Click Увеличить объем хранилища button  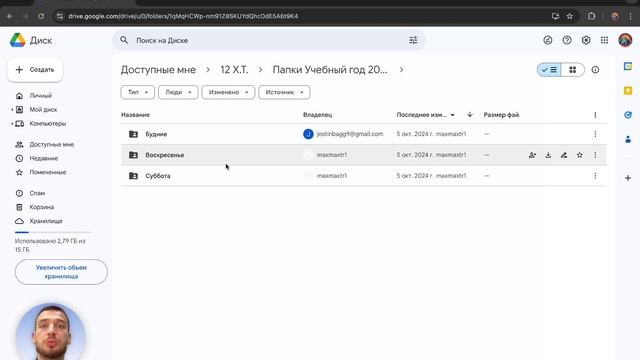(x=61, y=272)
